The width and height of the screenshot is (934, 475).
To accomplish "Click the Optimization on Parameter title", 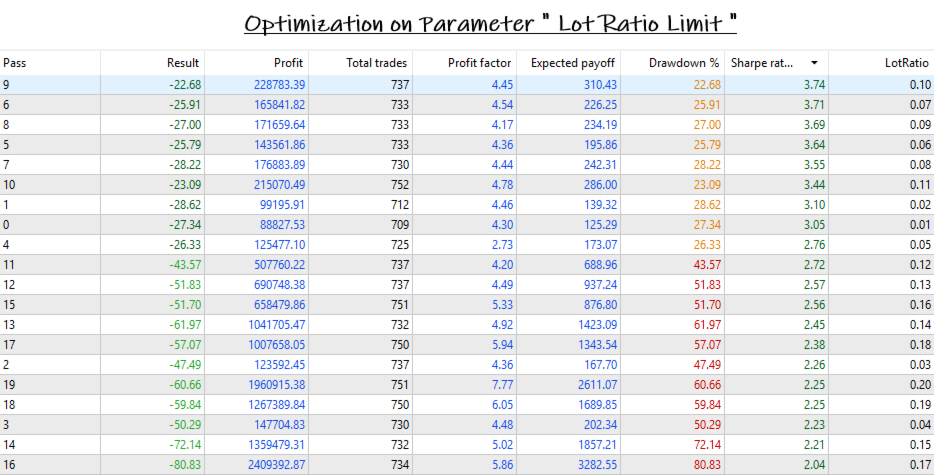I will click(x=490, y=23).
